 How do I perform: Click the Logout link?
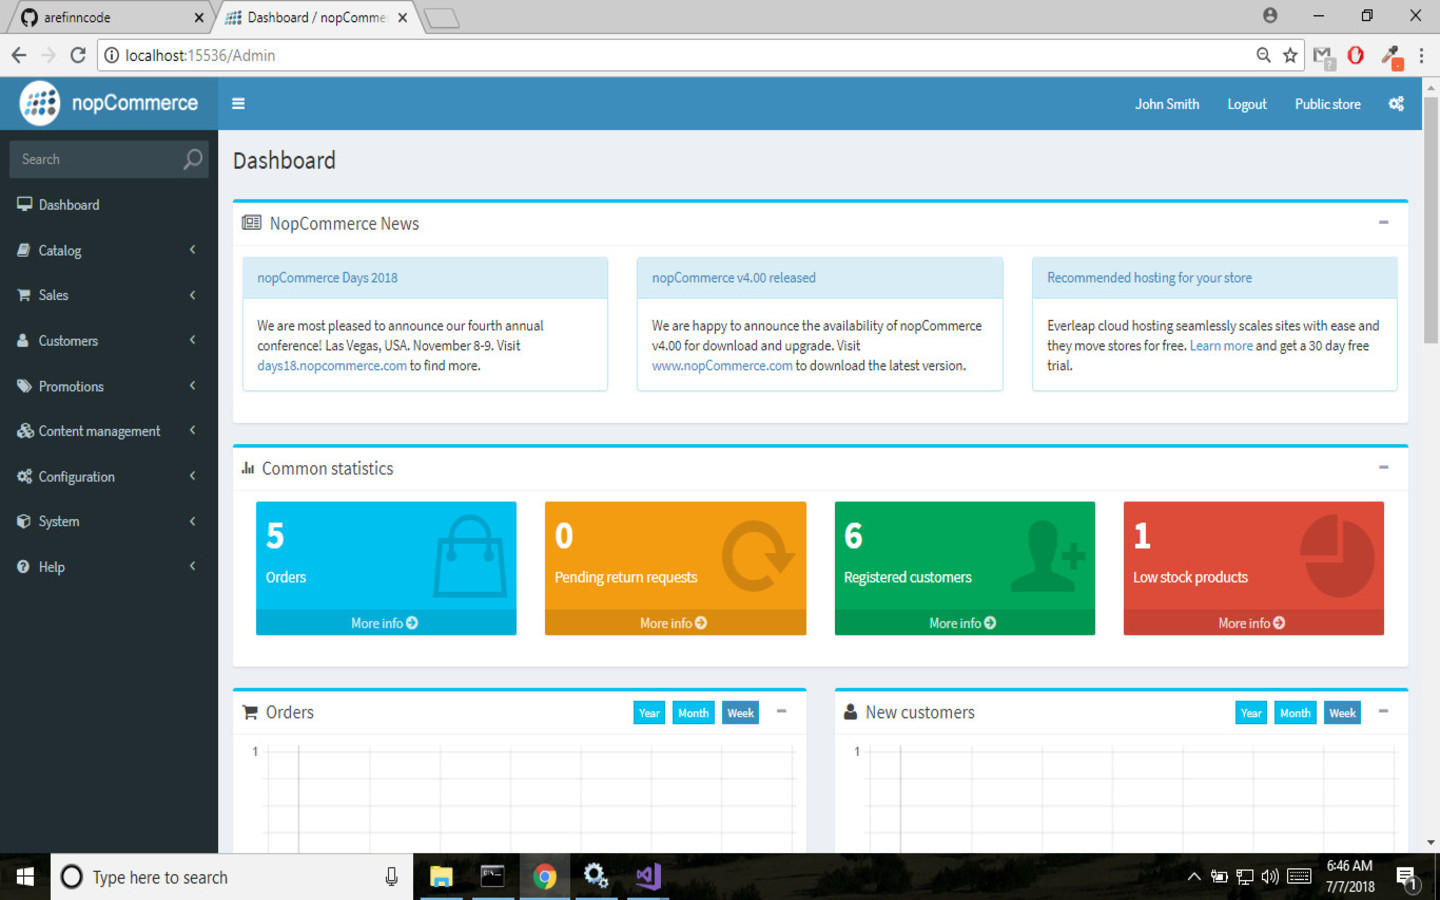[1246, 104]
